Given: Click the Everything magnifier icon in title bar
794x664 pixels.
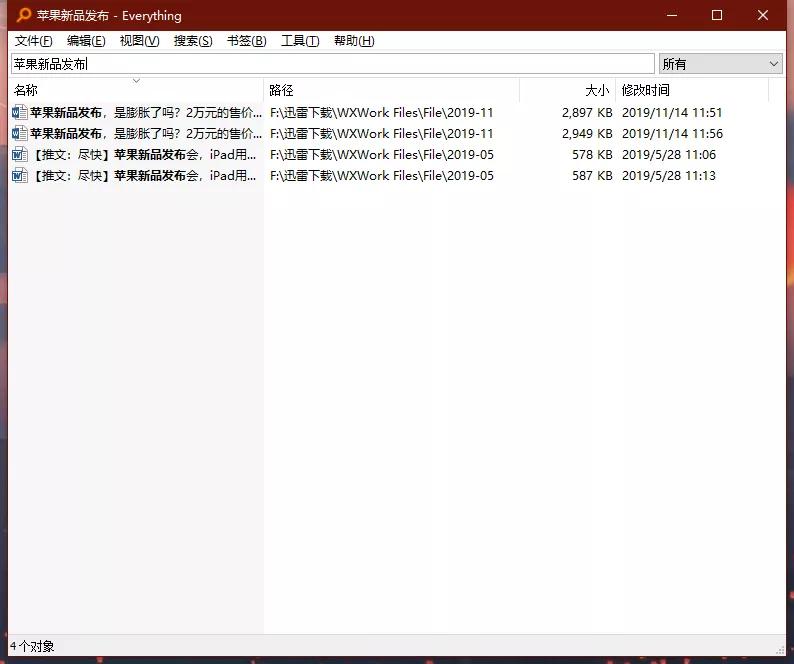Looking at the screenshot, I should pyautogui.click(x=23, y=15).
